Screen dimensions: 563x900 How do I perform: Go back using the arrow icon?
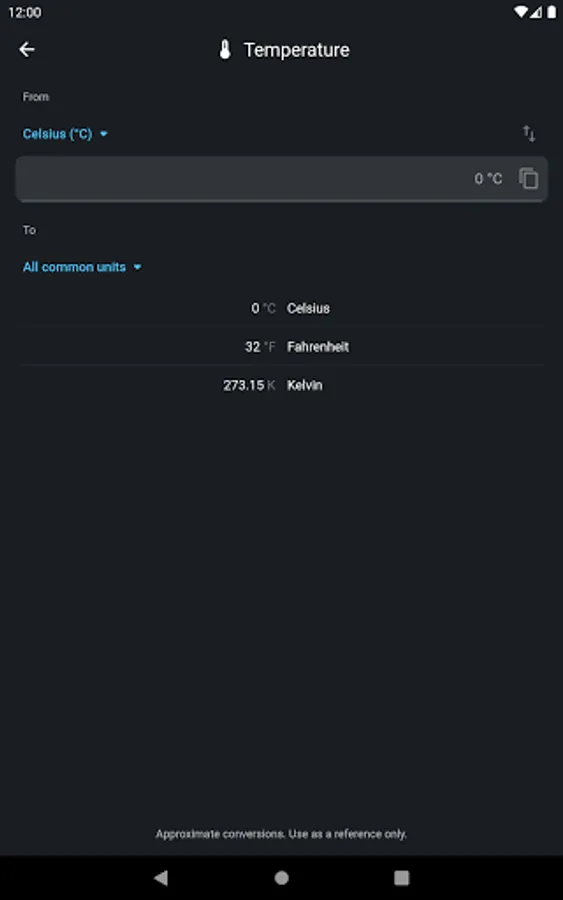point(27,49)
